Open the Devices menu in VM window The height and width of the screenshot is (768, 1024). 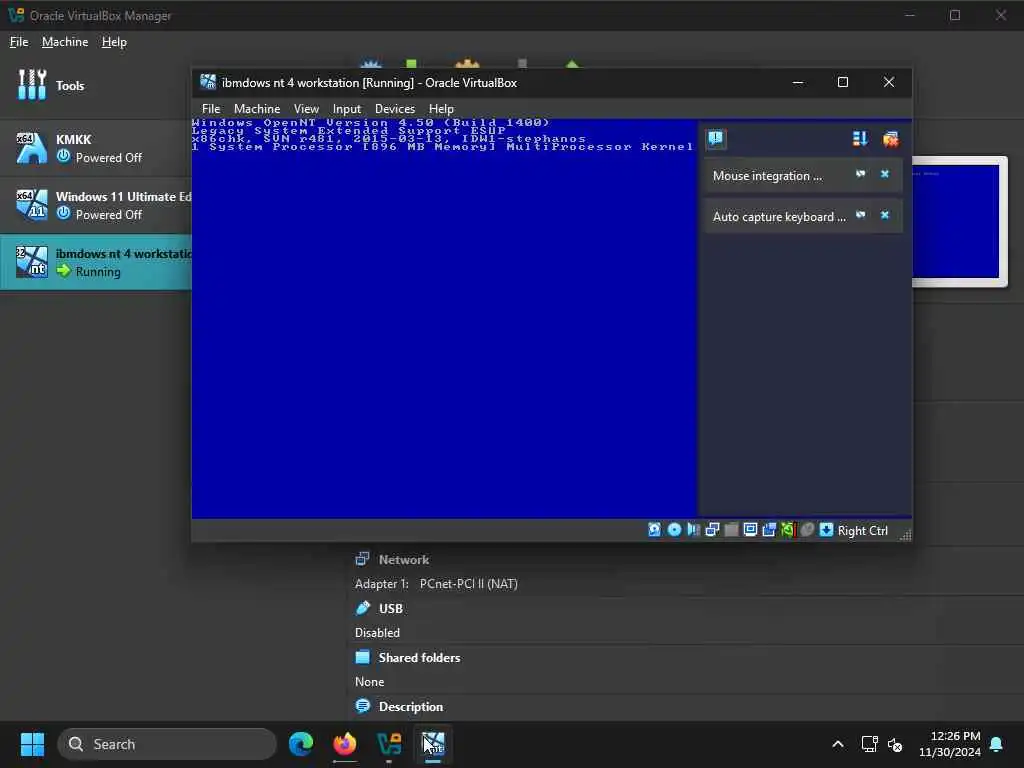[x=394, y=108]
